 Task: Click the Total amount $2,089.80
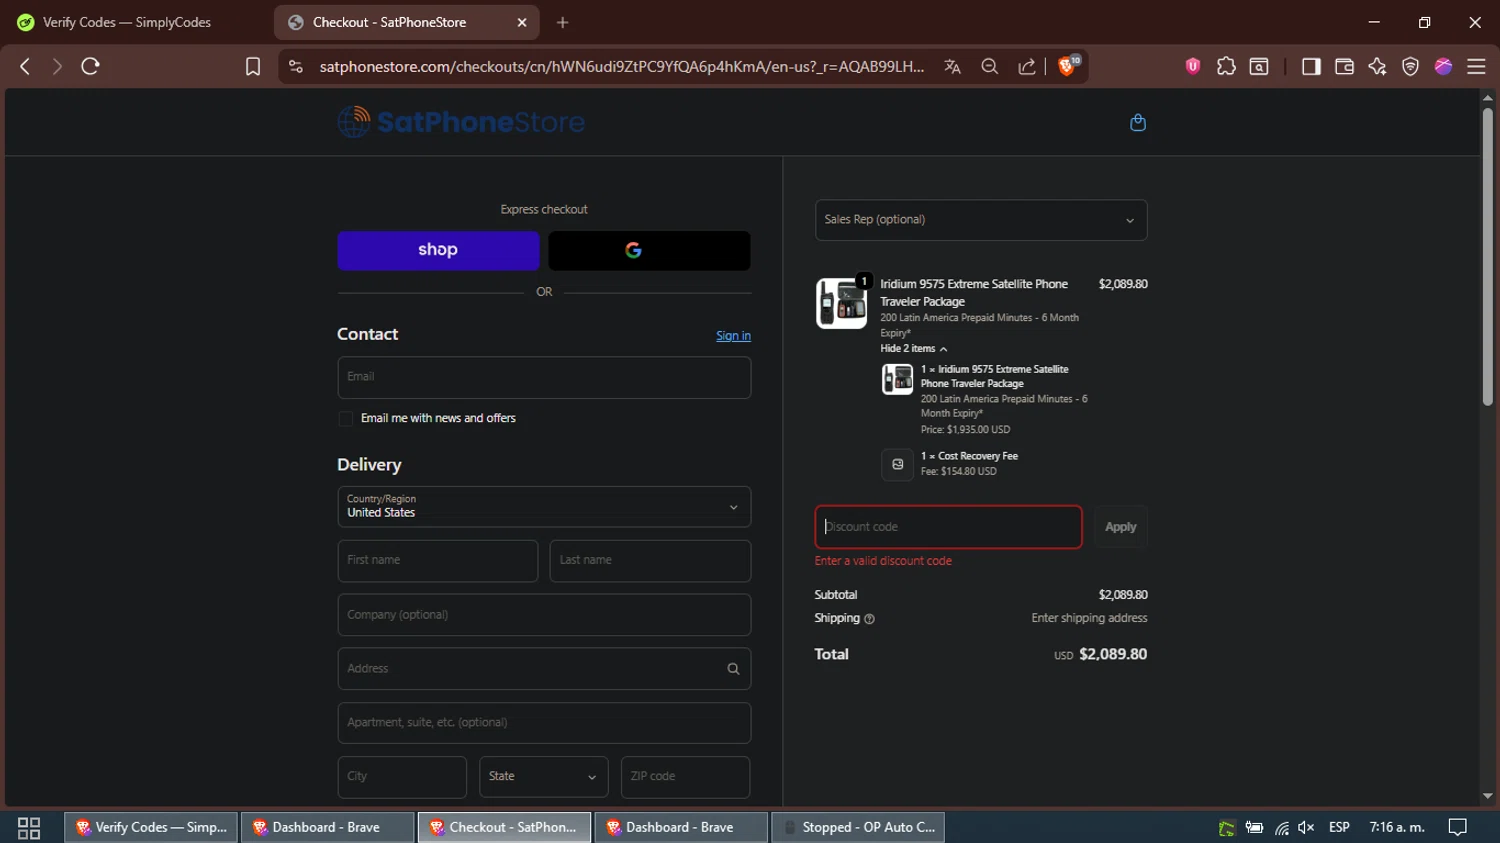(1113, 654)
